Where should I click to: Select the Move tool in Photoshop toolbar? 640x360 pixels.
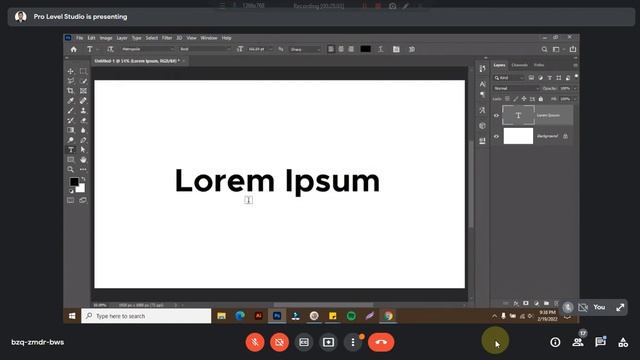tap(71, 71)
